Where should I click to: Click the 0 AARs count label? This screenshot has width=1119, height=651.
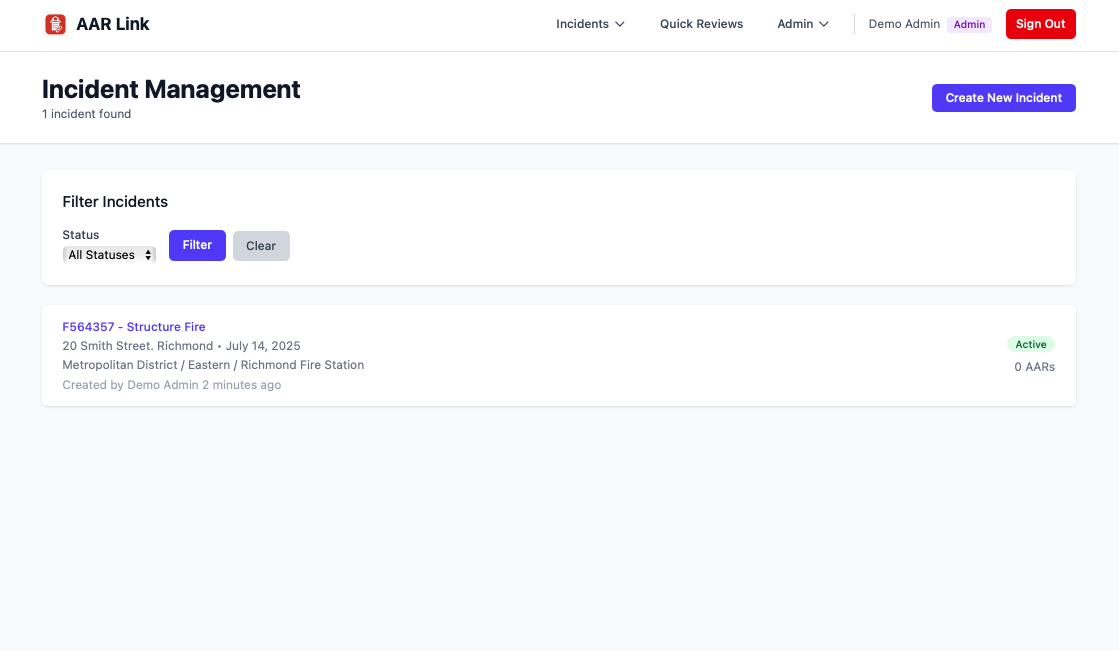click(x=1034, y=366)
